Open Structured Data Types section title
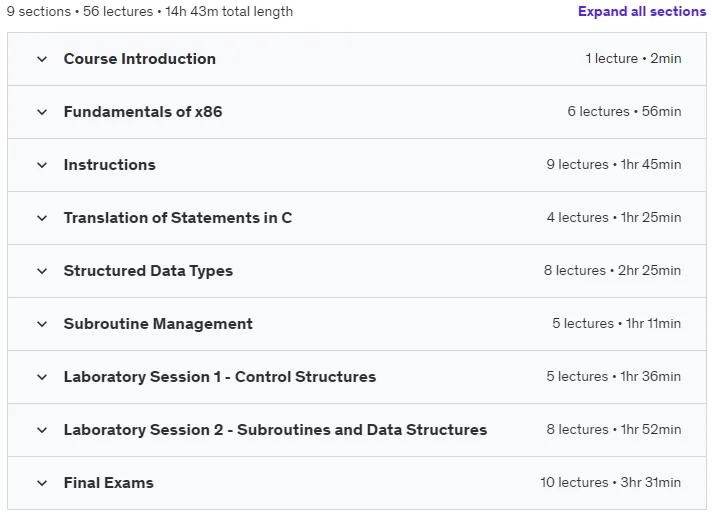 coord(148,271)
